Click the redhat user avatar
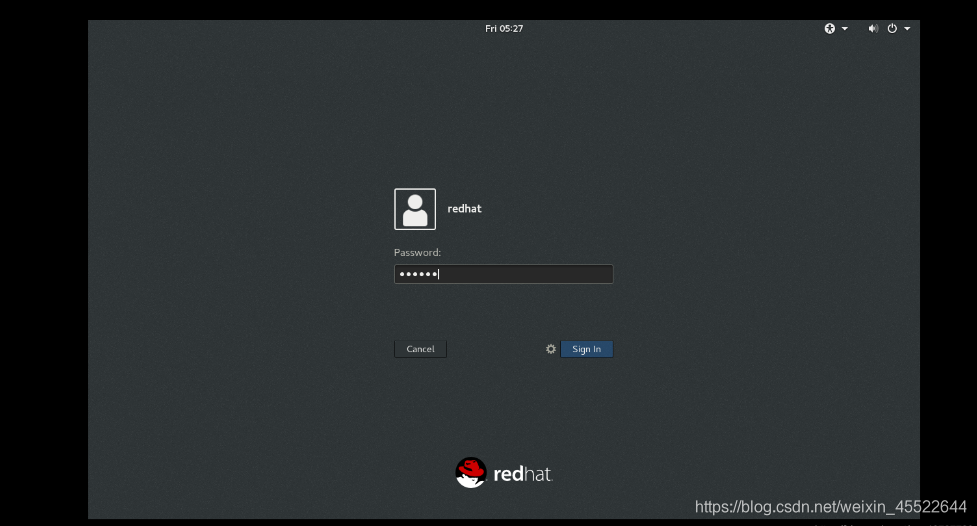977x526 pixels. click(415, 209)
